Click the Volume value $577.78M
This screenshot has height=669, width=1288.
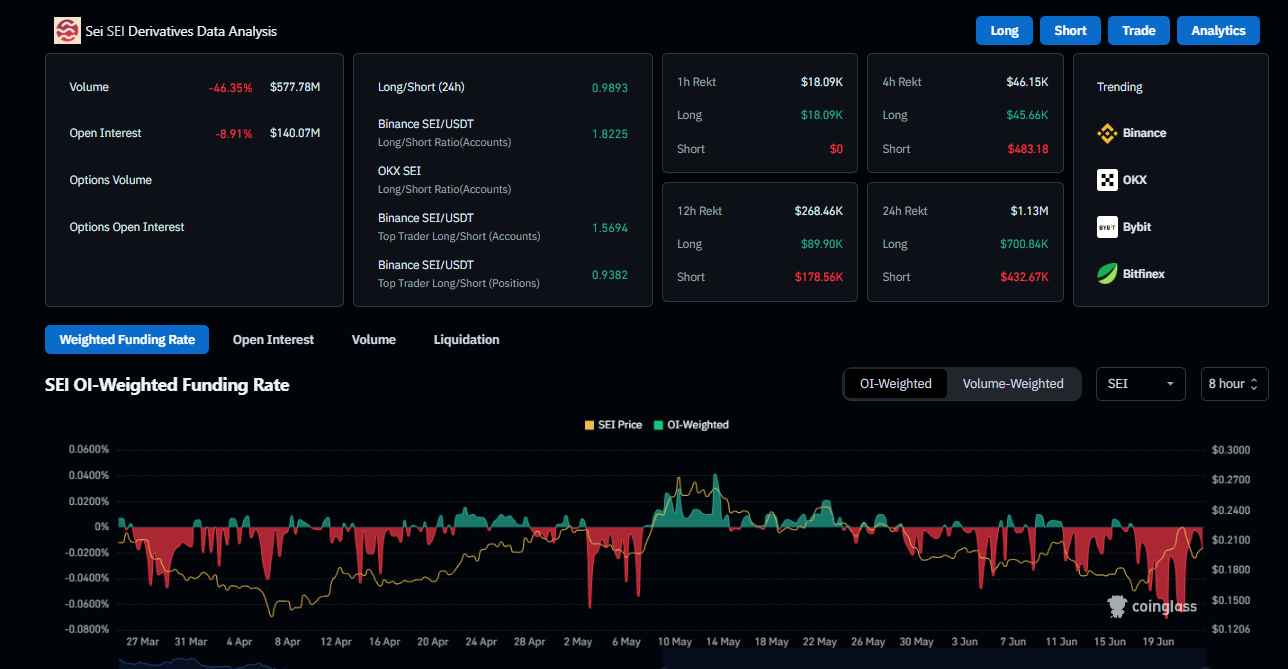click(x=295, y=87)
